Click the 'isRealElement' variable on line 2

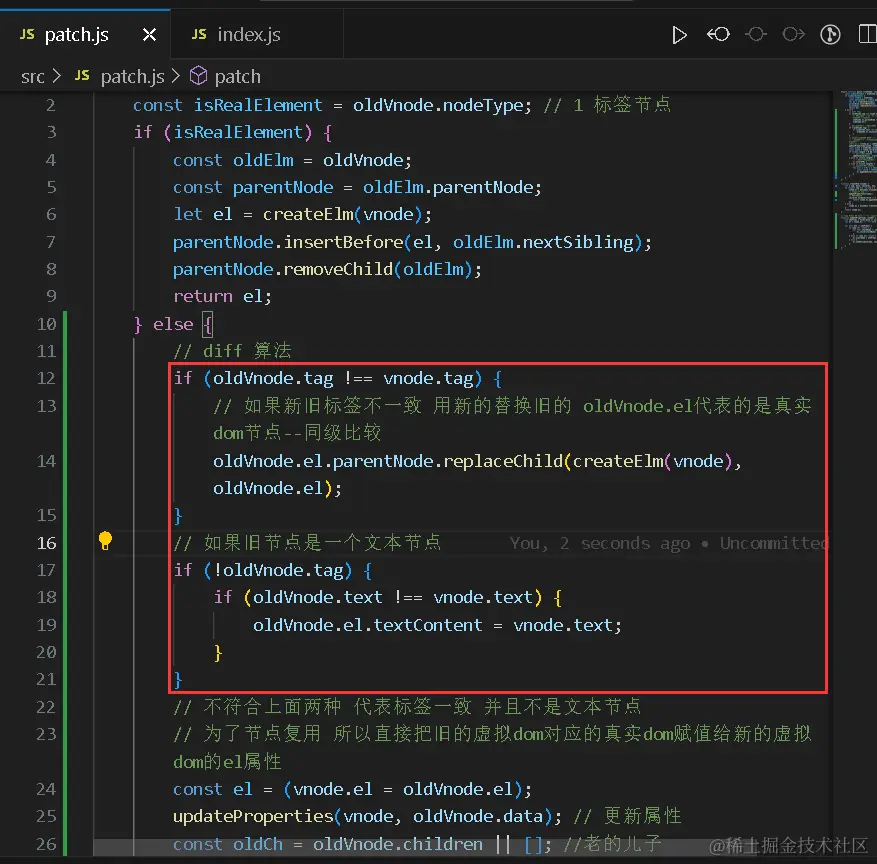258,105
